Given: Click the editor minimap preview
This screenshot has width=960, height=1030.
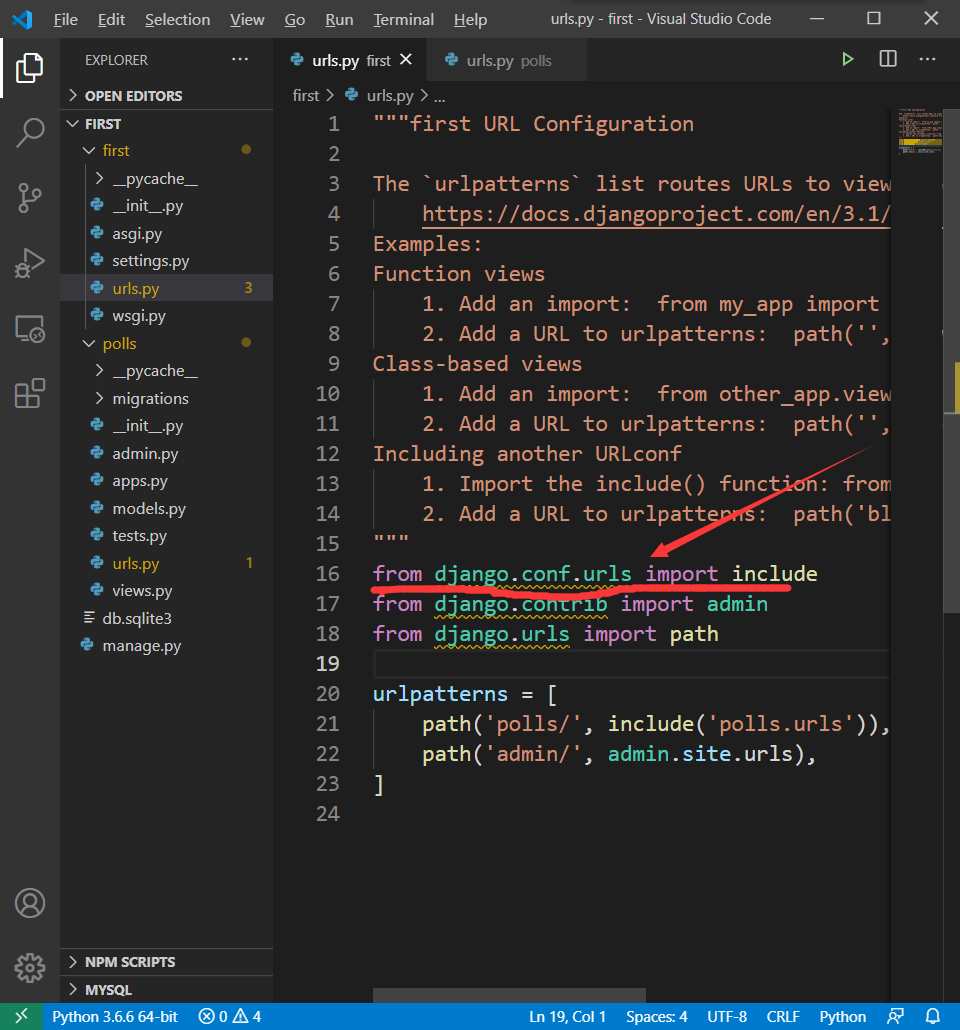Looking at the screenshot, I should coord(920,131).
